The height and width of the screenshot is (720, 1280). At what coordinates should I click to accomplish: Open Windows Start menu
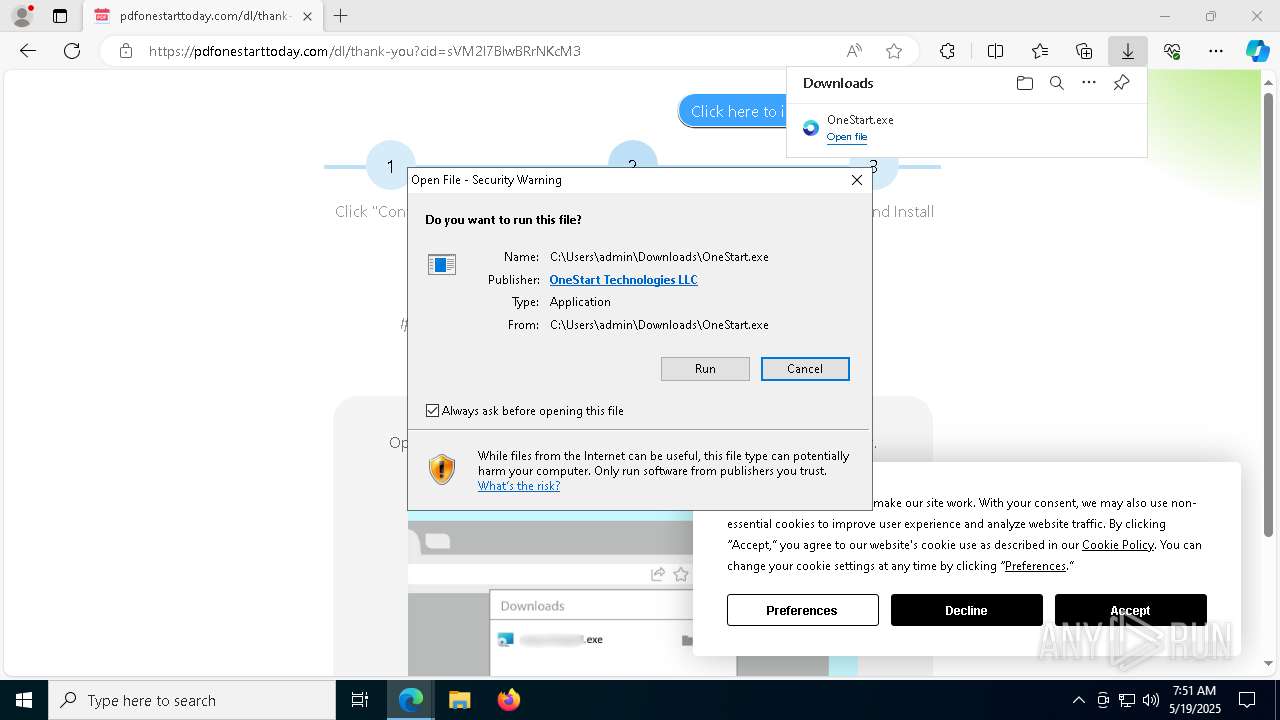tap(24, 700)
